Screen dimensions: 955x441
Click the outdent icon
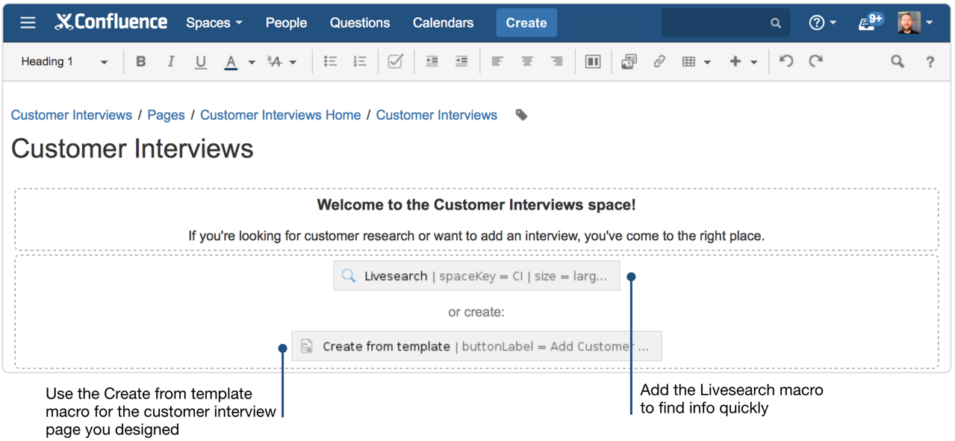coord(432,62)
